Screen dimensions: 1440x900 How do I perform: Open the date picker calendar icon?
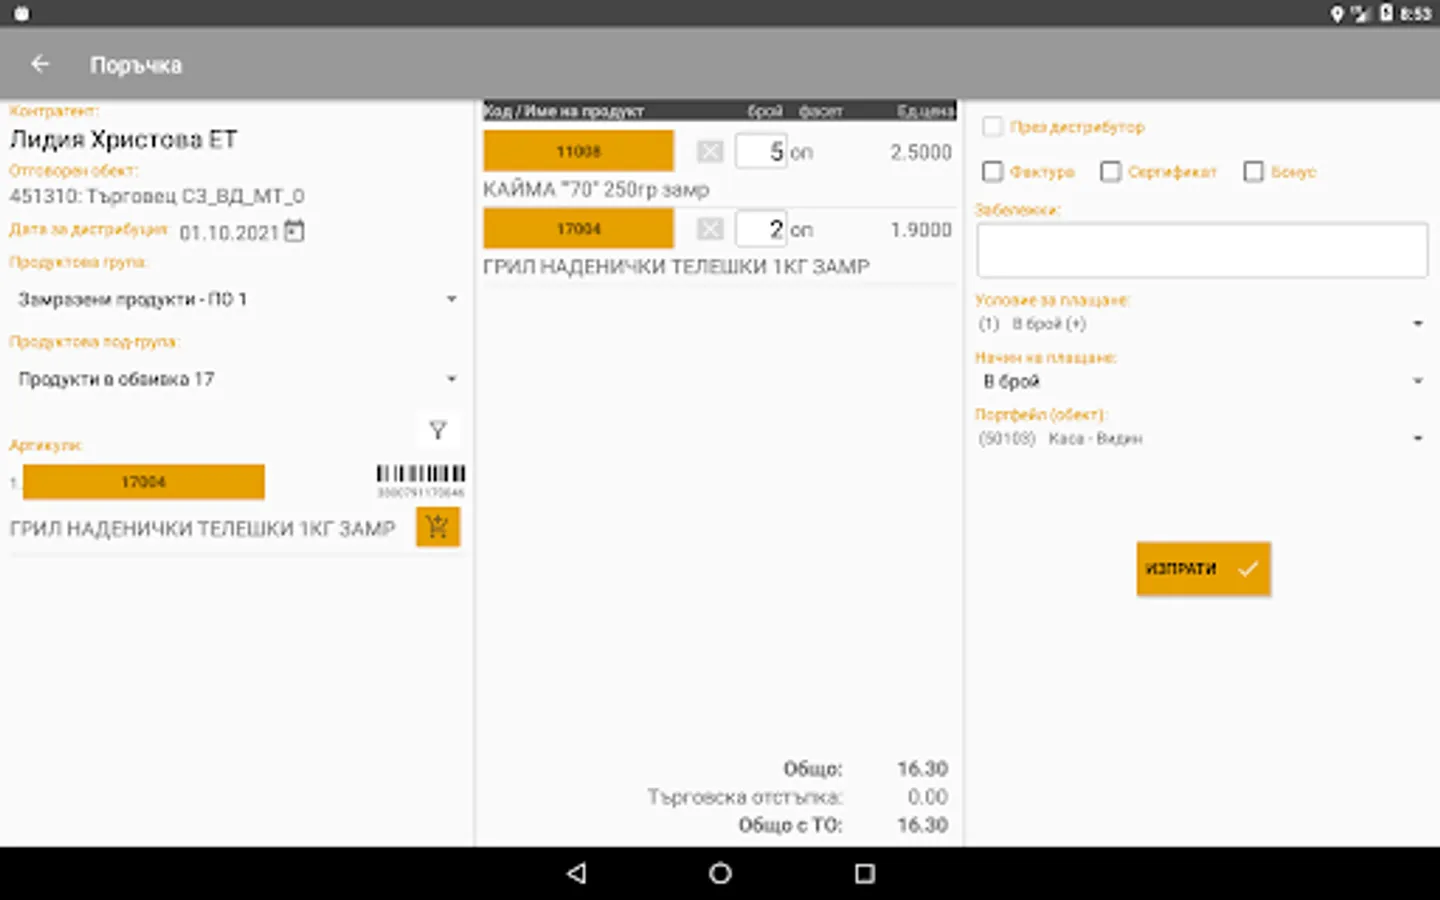294,230
